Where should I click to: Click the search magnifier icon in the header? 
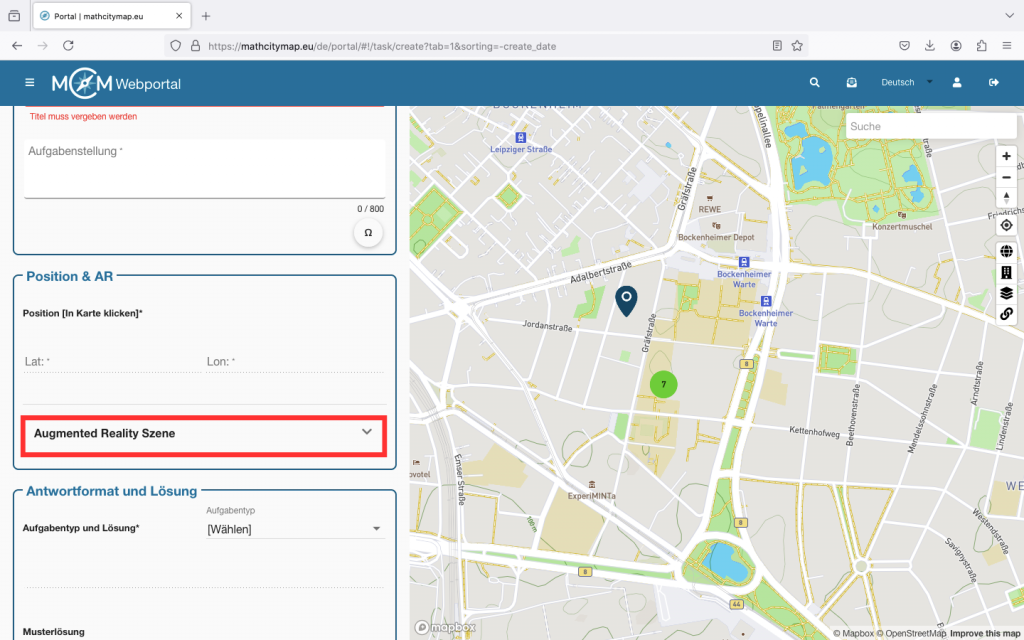(x=815, y=83)
